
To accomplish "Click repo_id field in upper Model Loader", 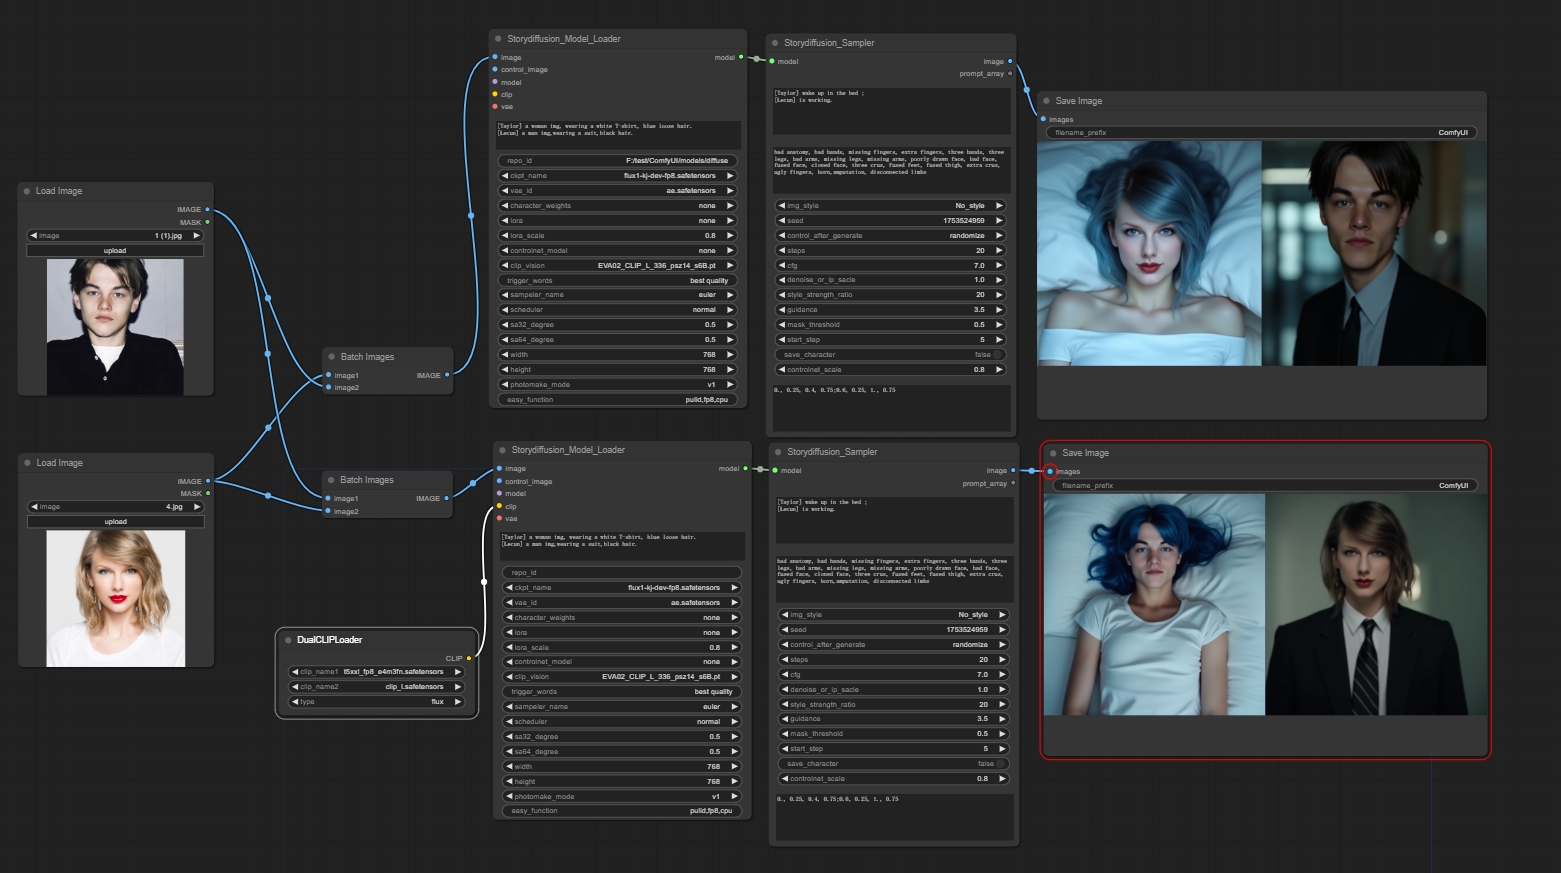I will click(618, 160).
